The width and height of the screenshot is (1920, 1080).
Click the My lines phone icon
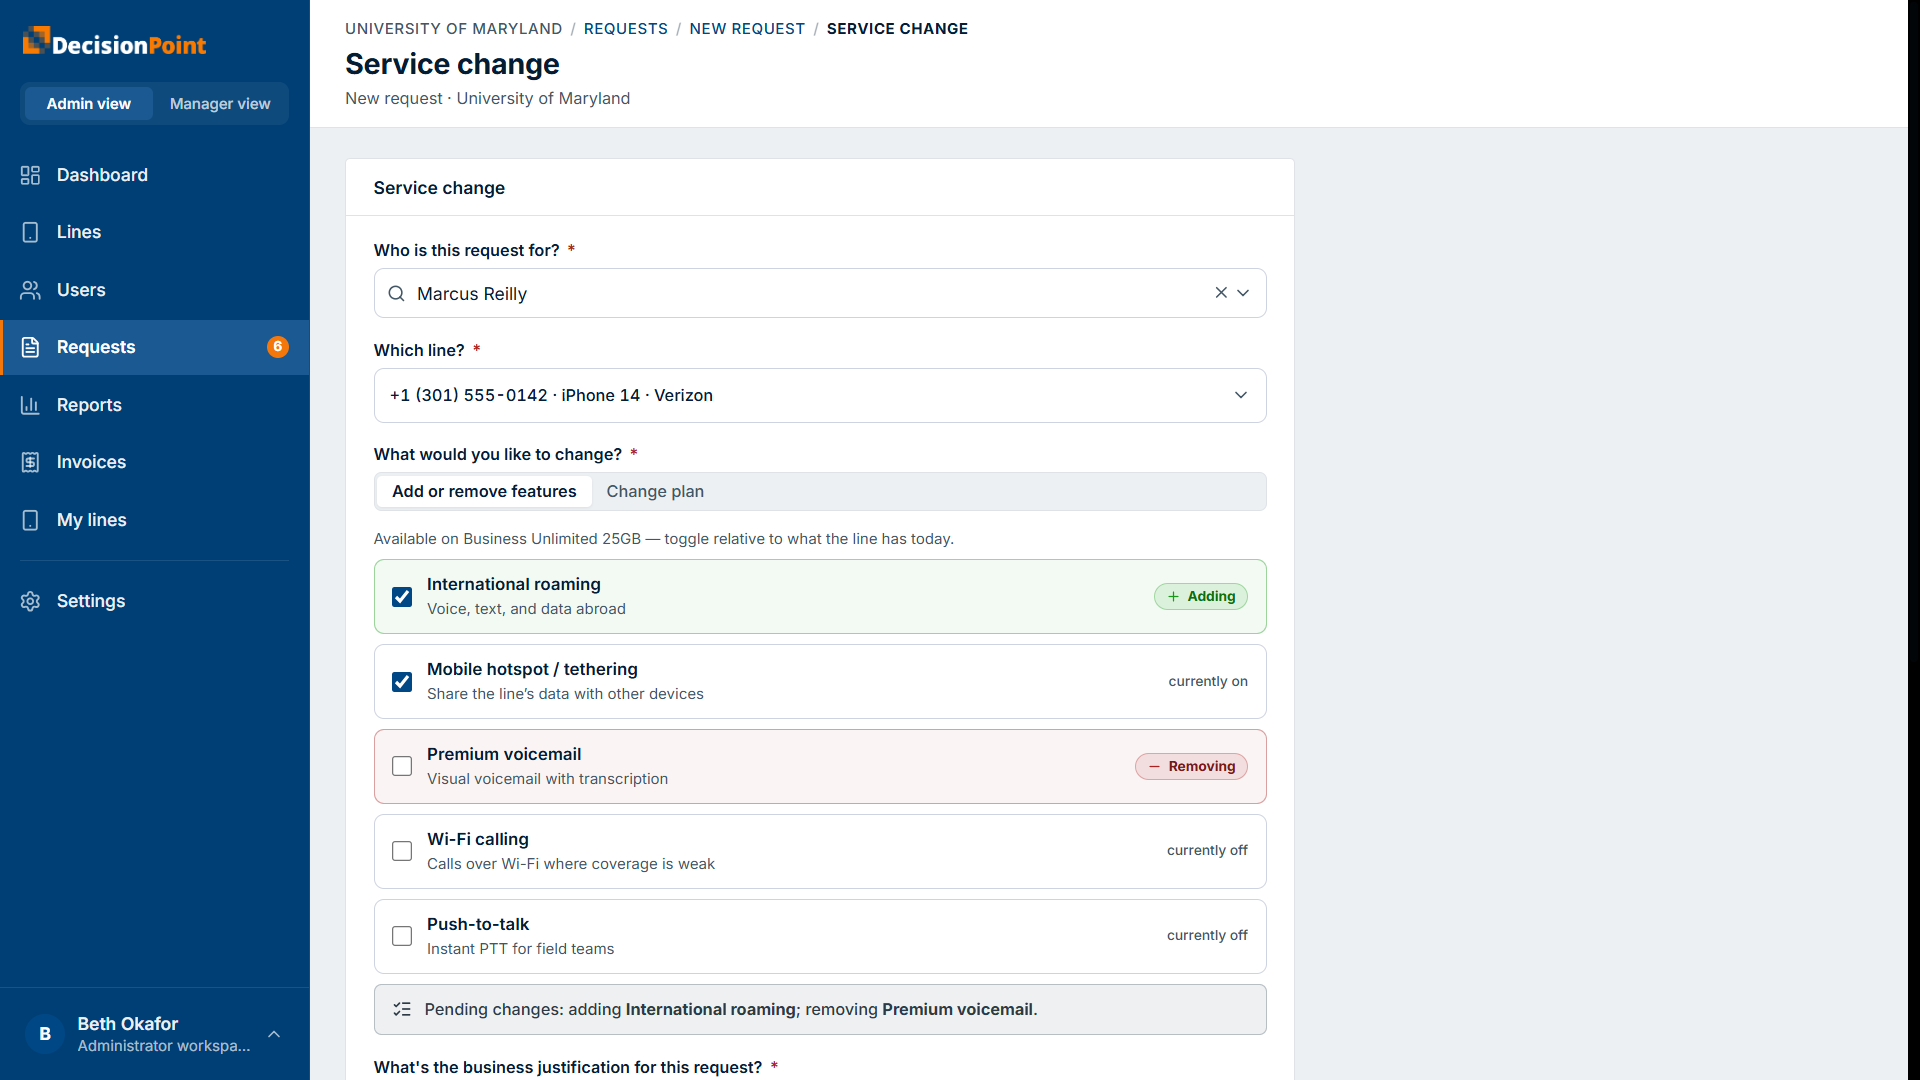click(30, 520)
